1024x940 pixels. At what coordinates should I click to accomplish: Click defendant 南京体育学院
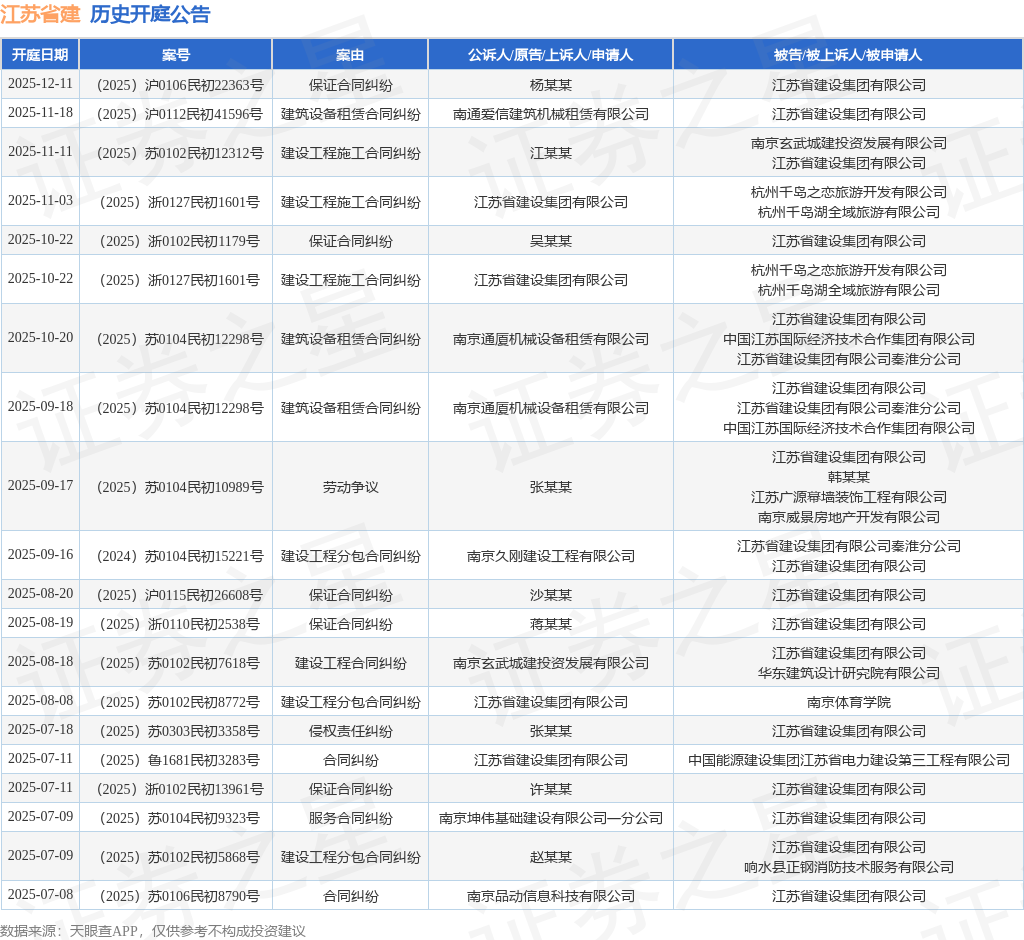(x=848, y=702)
